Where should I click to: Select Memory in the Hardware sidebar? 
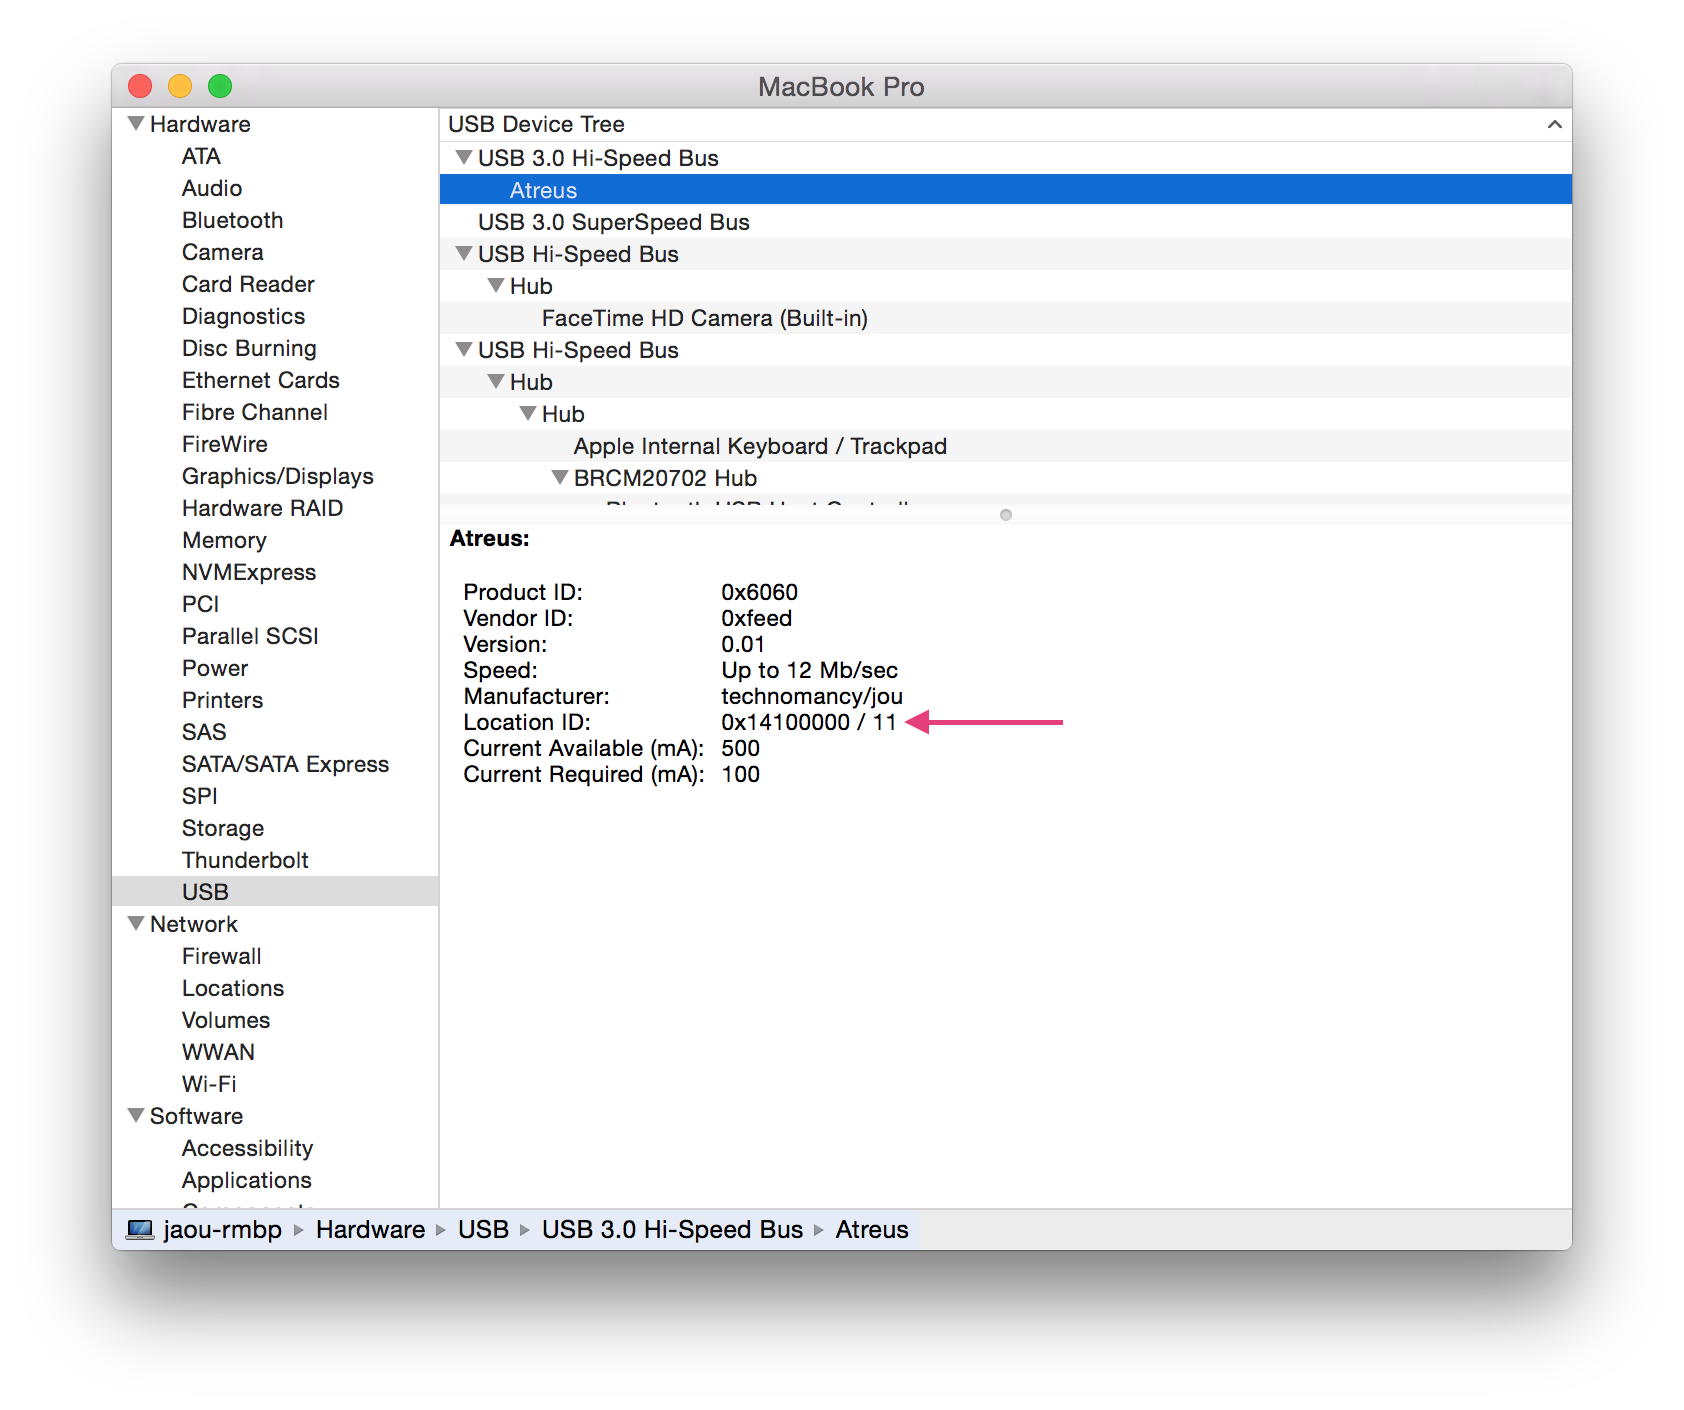[x=225, y=540]
